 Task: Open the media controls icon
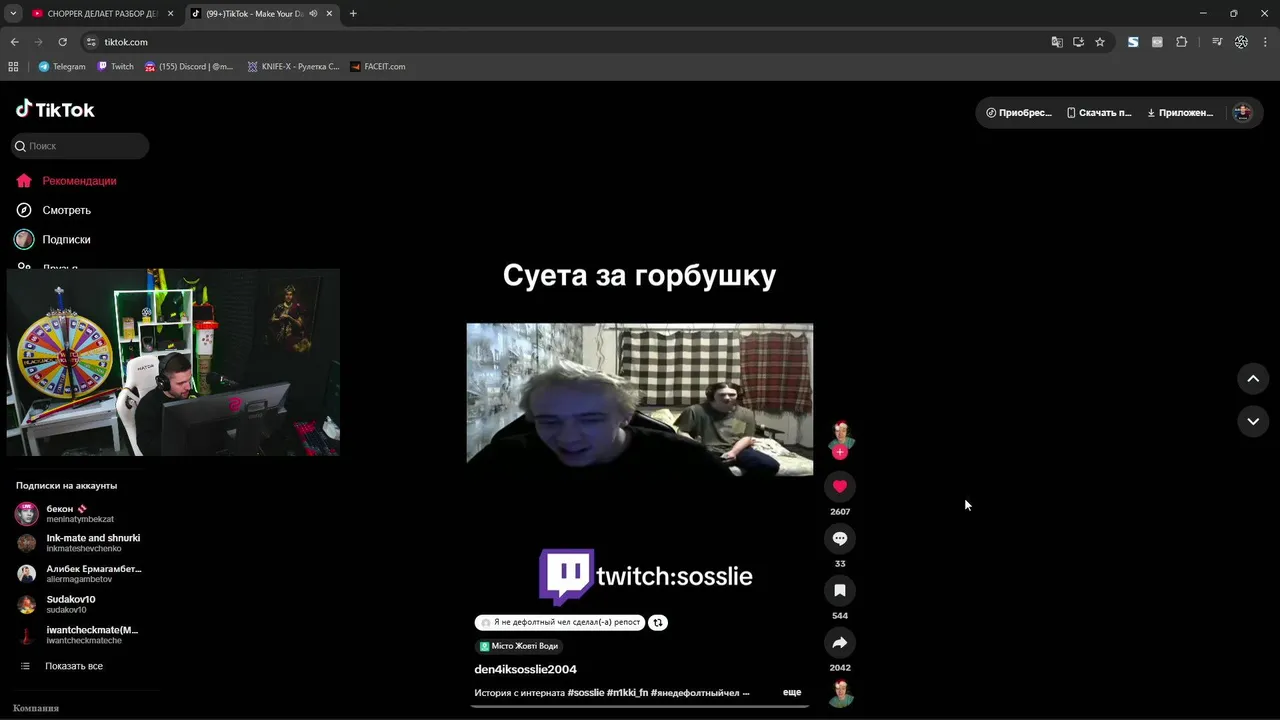[x=1217, y=42]
